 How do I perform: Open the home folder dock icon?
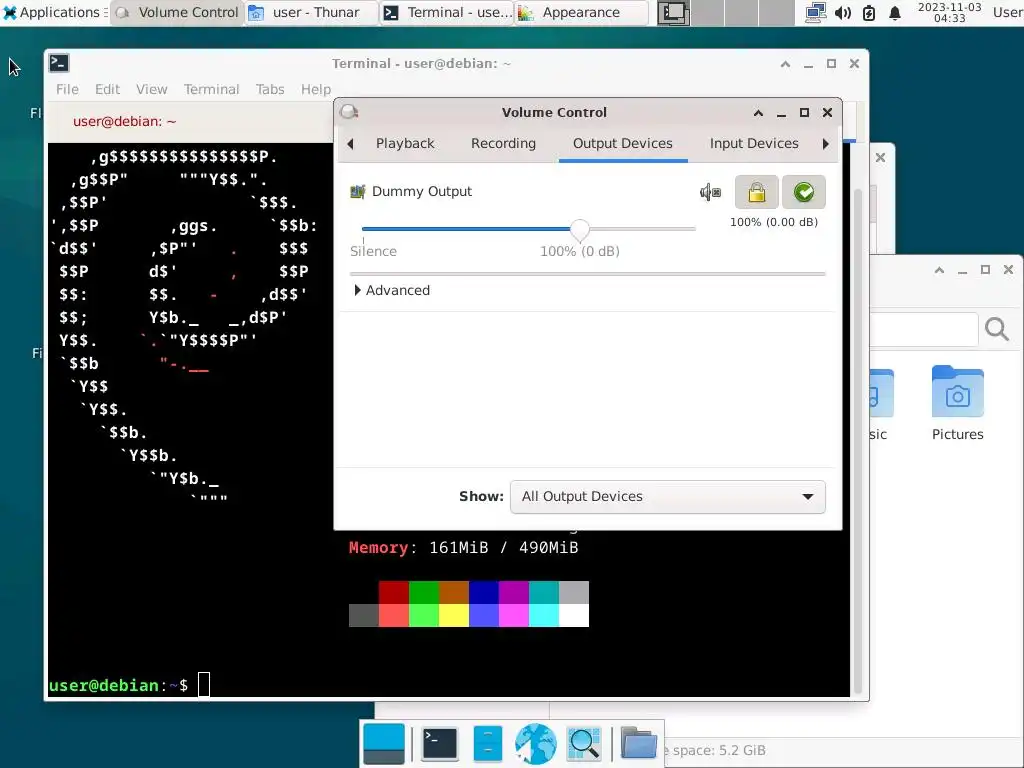click(x=638, y=743)
